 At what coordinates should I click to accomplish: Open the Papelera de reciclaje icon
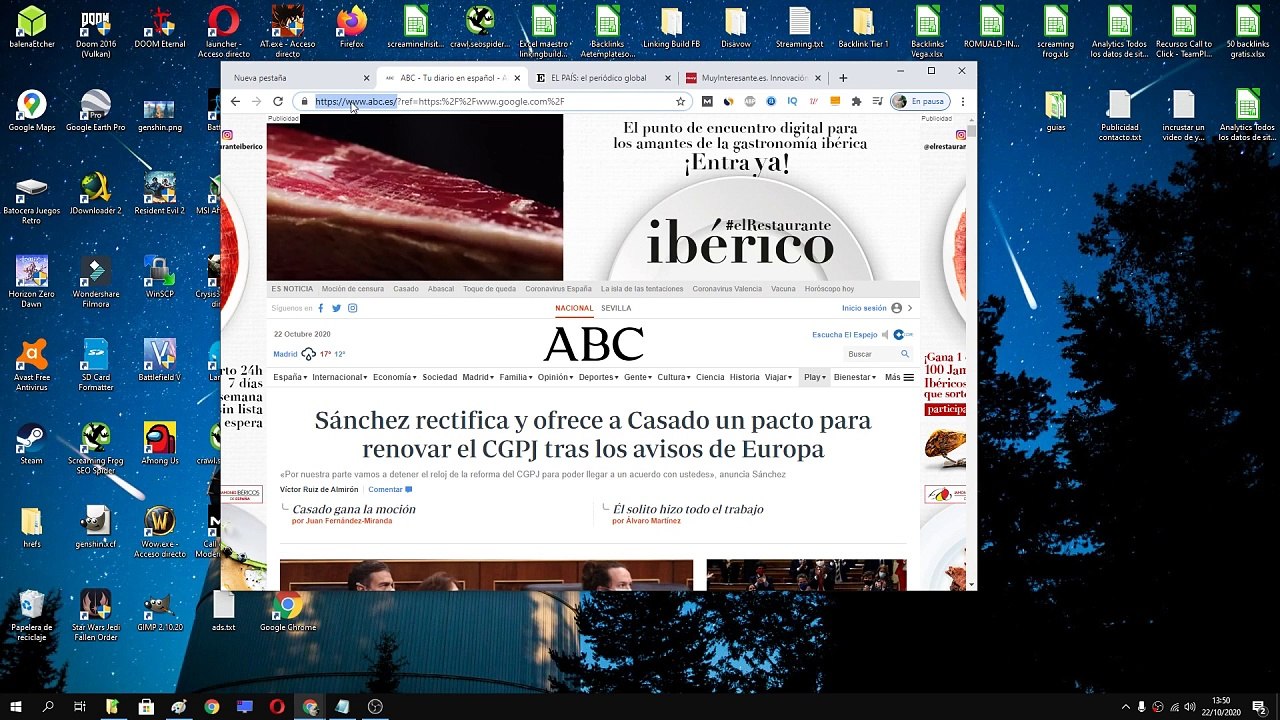(x=31, y=616)
